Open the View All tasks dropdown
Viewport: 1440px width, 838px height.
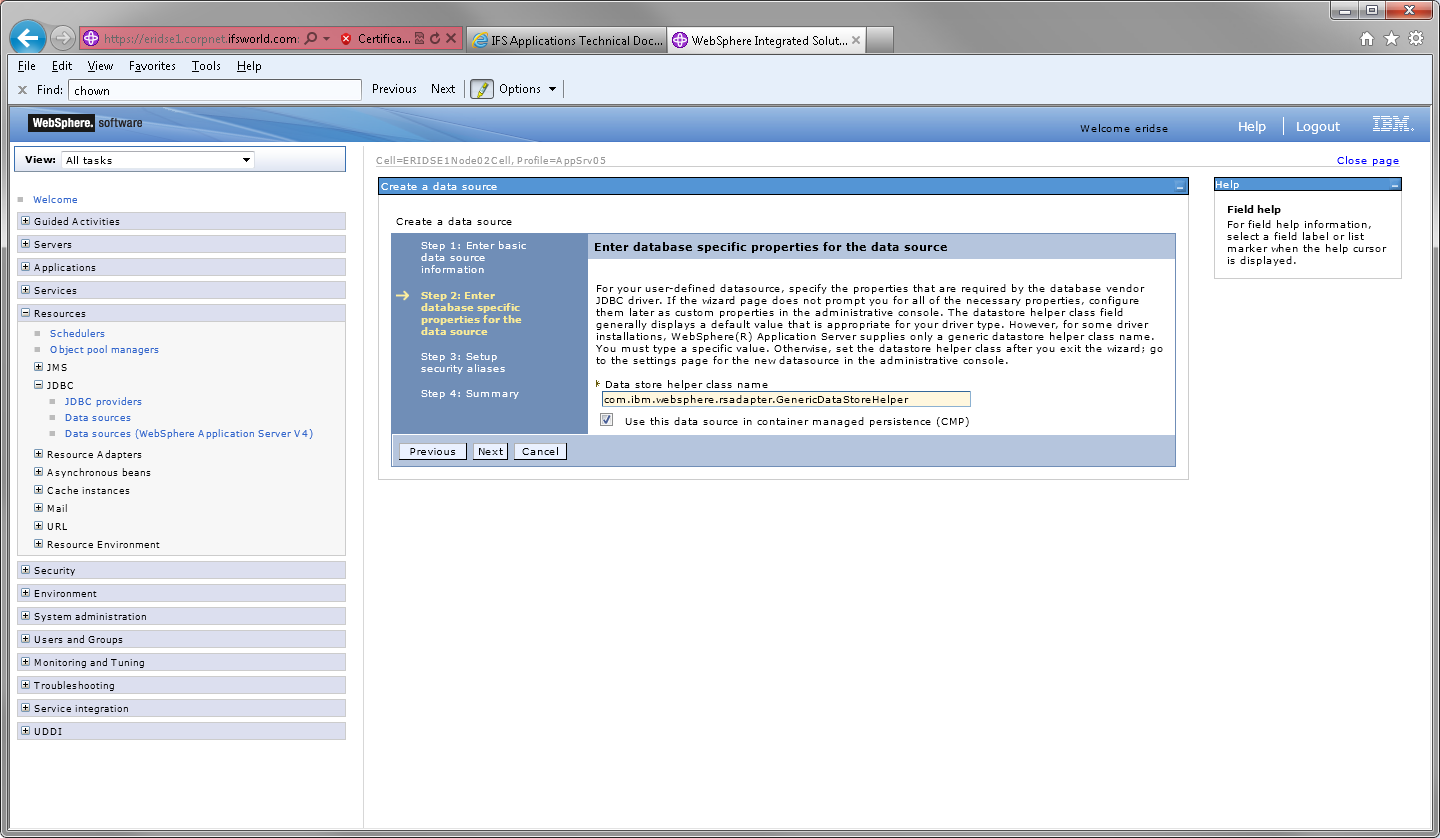coord(158,160)
